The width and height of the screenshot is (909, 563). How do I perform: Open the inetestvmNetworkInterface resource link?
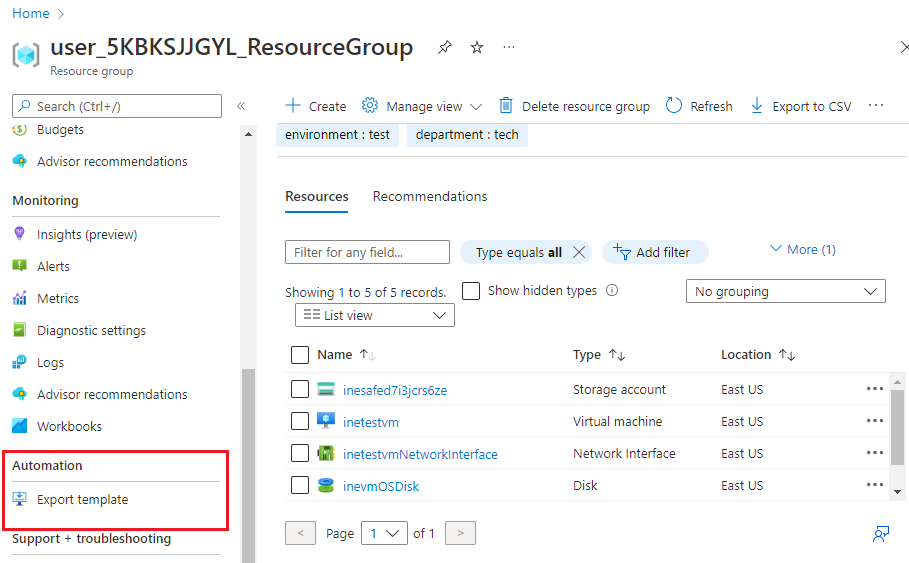[420, 454]
